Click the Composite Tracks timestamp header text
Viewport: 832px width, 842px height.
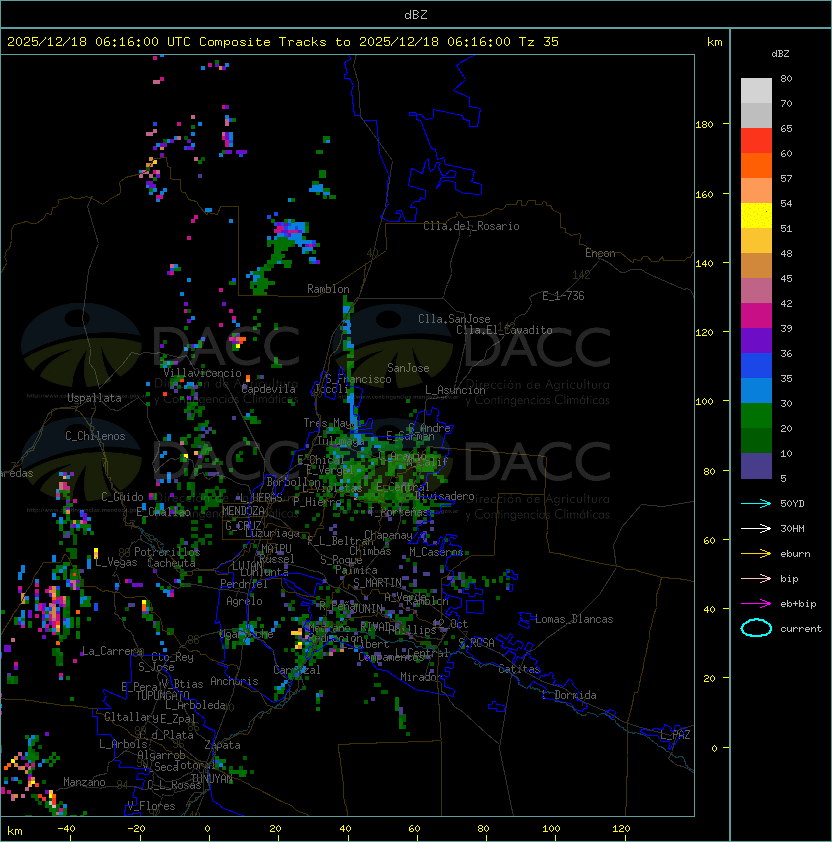click(x=283, y=42)
